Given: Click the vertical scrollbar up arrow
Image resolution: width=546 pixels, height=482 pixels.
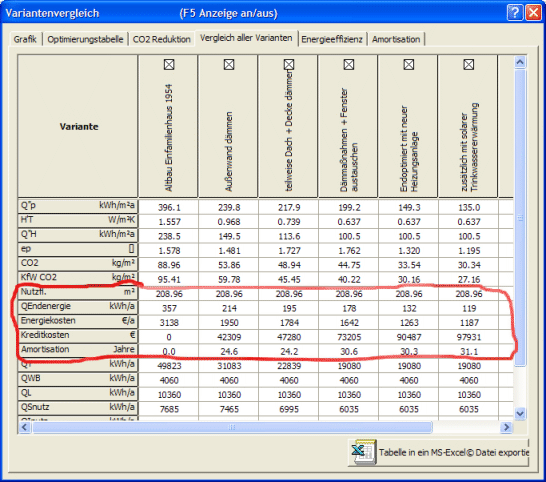Looking at the screenshot, I should pos(520,62).
